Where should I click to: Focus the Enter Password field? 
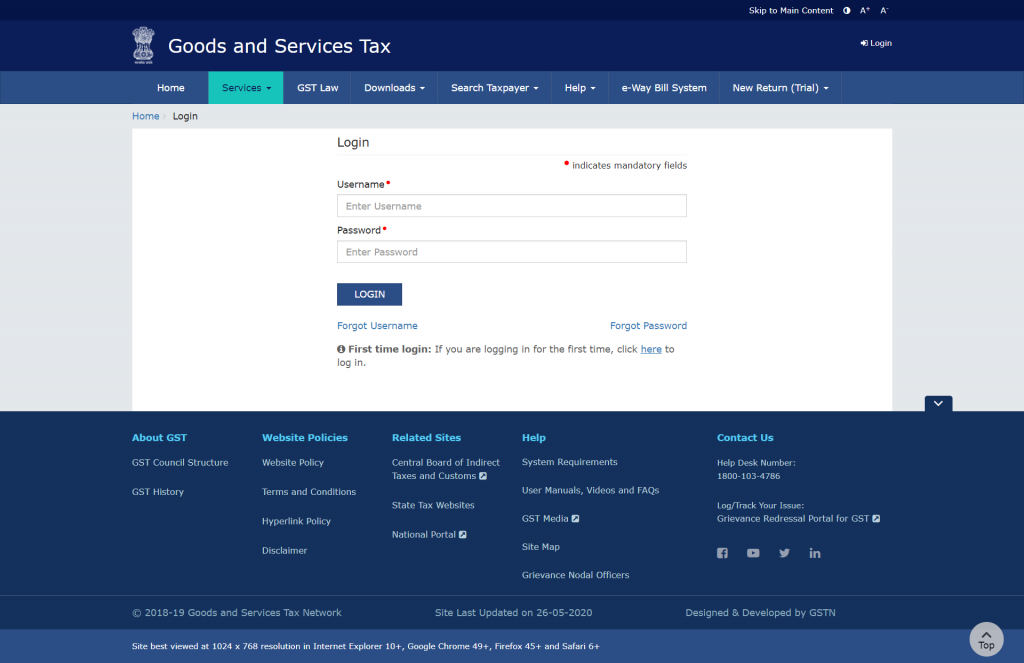click(x=511, y=251)
